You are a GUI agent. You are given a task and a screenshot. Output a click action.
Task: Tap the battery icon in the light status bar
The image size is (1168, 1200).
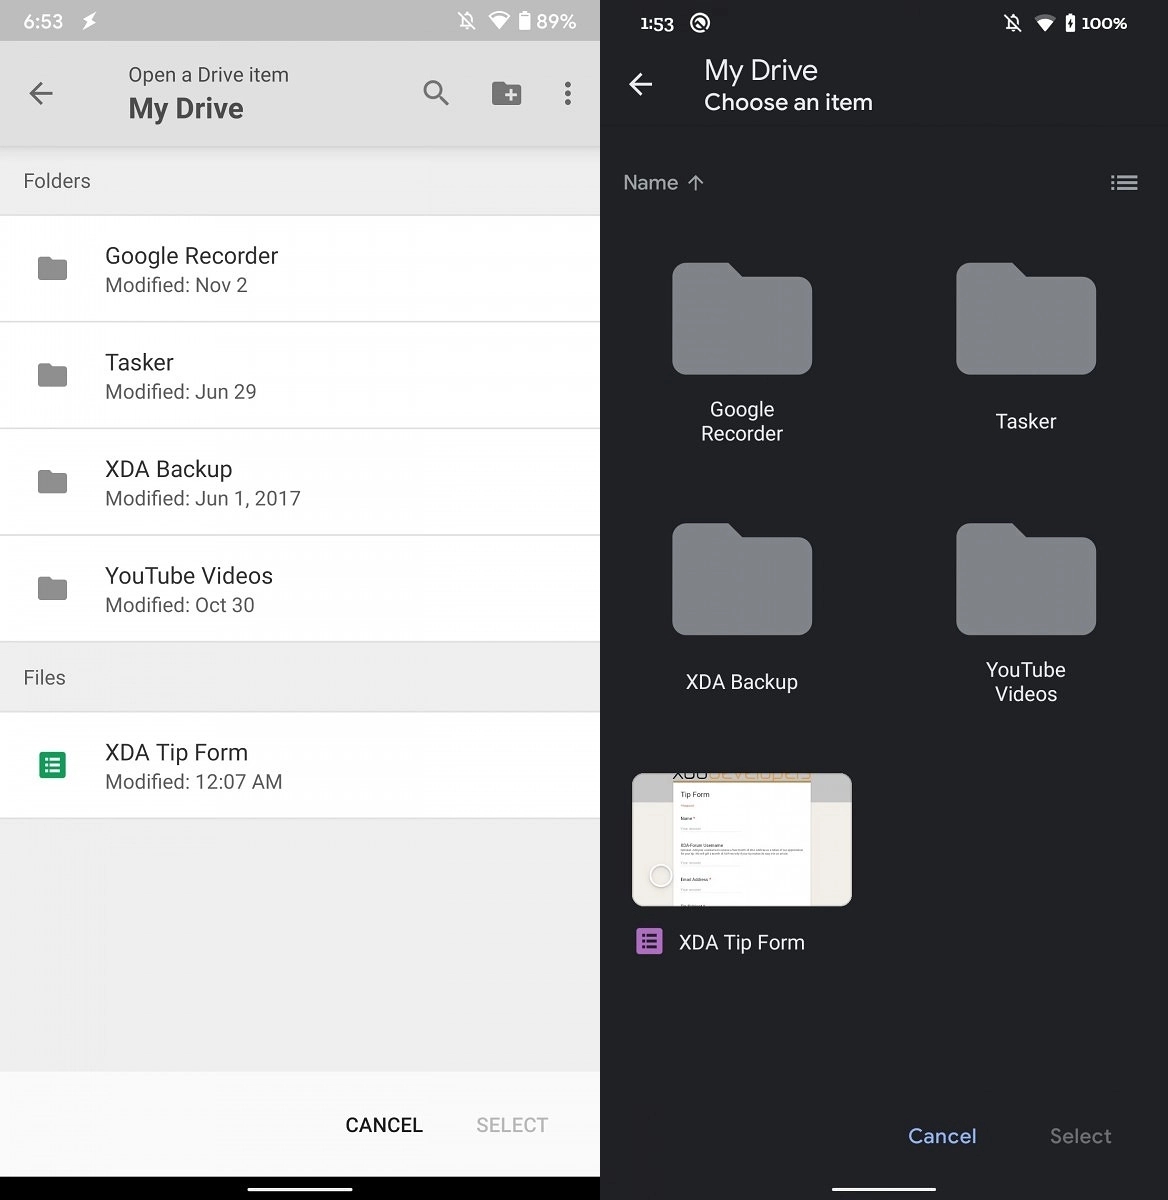coord(524,21)
